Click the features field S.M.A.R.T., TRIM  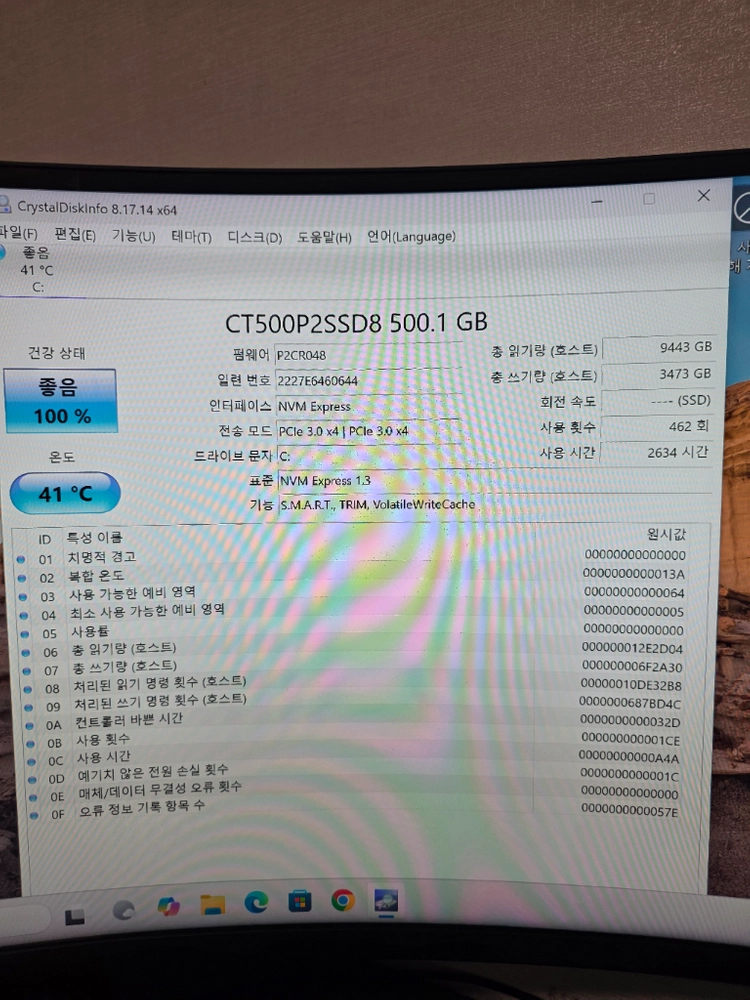[495, 504]
